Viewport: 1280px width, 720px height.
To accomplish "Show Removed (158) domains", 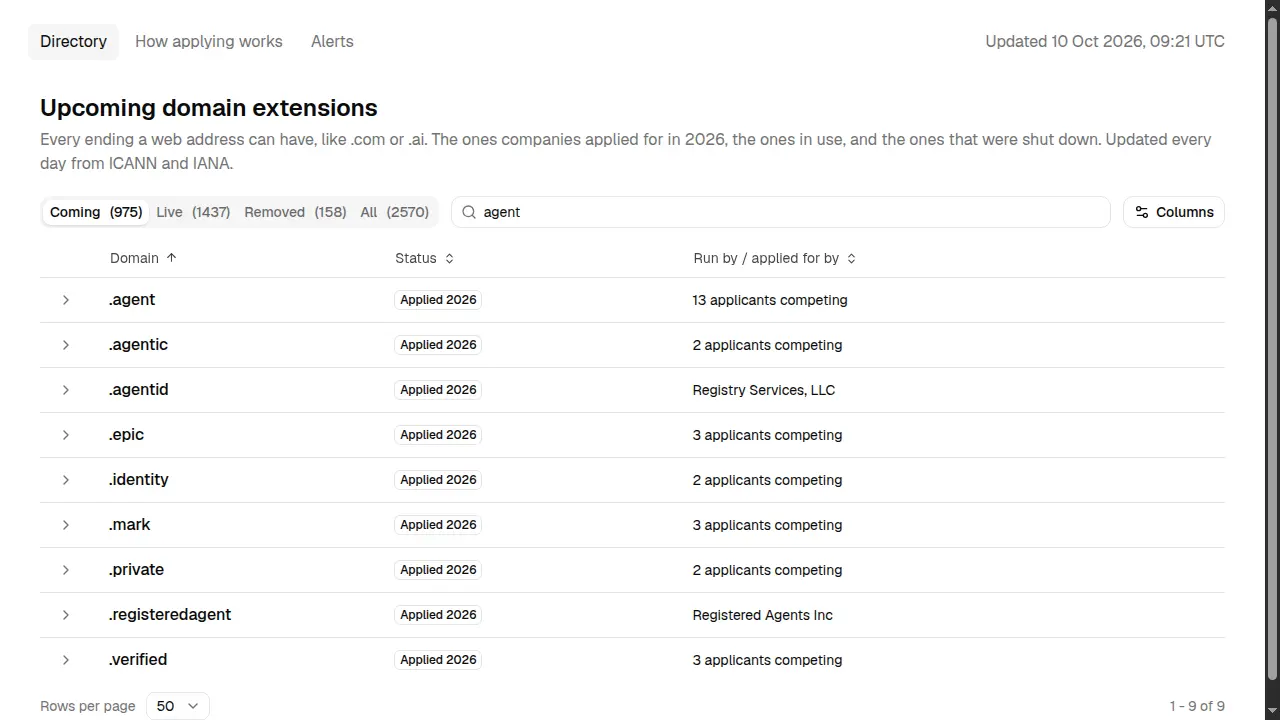I will (x=295, y=212).
